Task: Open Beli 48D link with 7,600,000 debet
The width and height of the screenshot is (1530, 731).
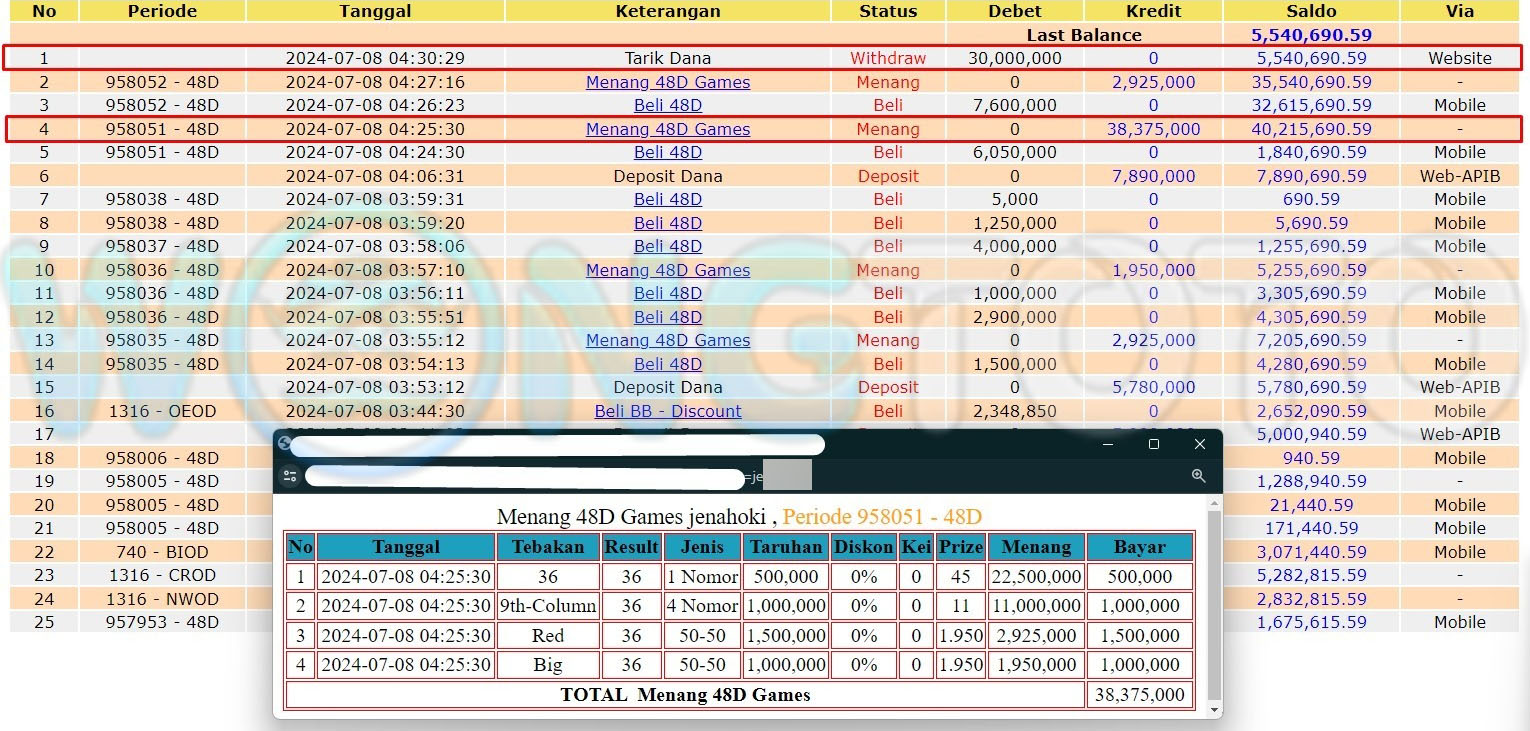Action: (668, 105)
